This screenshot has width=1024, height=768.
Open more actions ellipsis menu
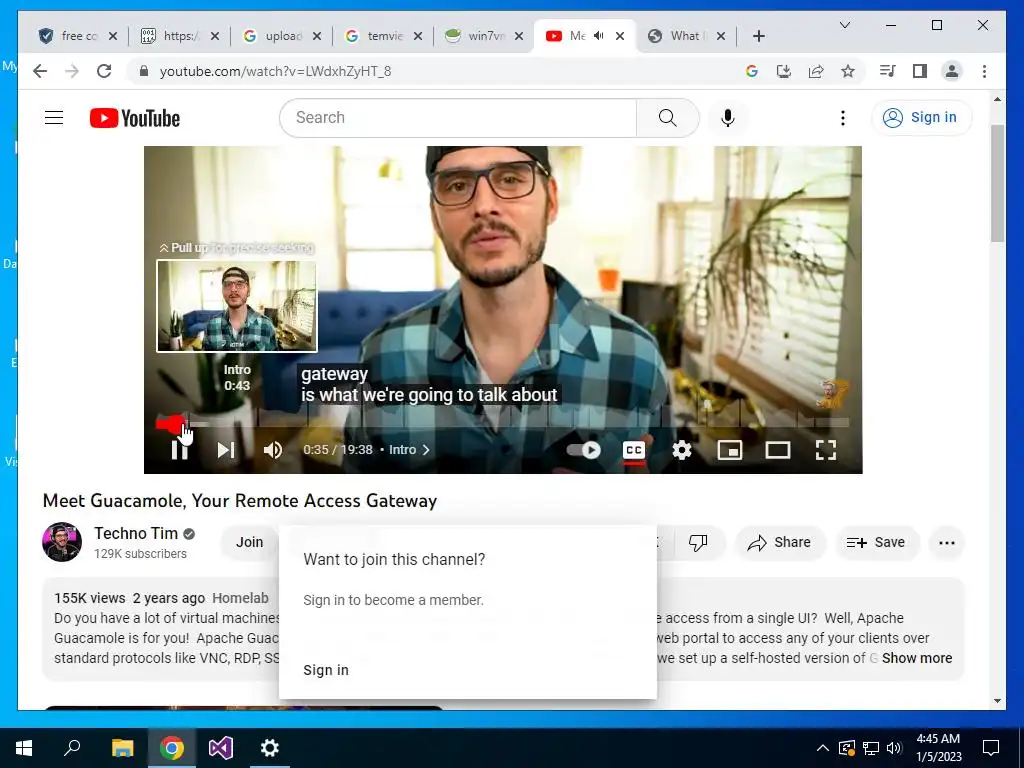(947, 543)
